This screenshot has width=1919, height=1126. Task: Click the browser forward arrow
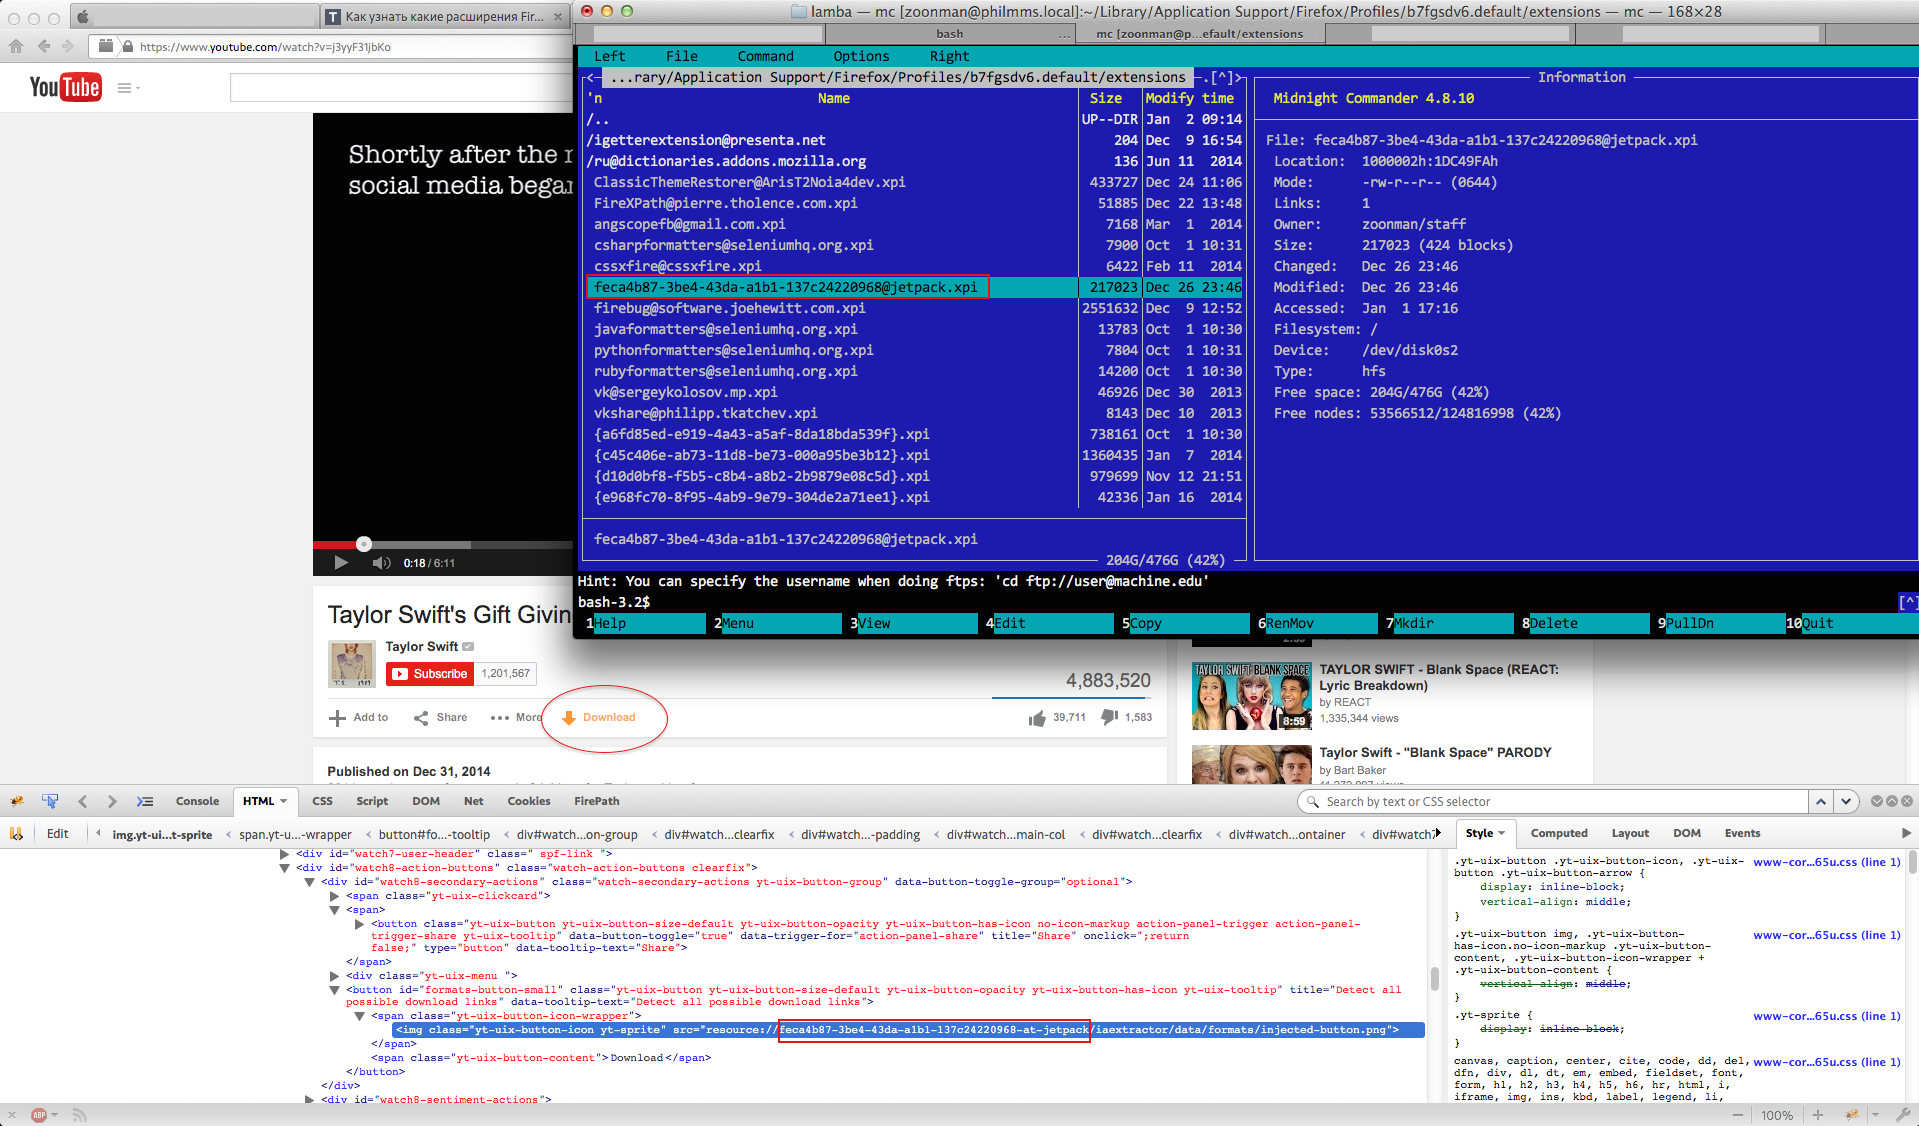click(x=68, y=46)
